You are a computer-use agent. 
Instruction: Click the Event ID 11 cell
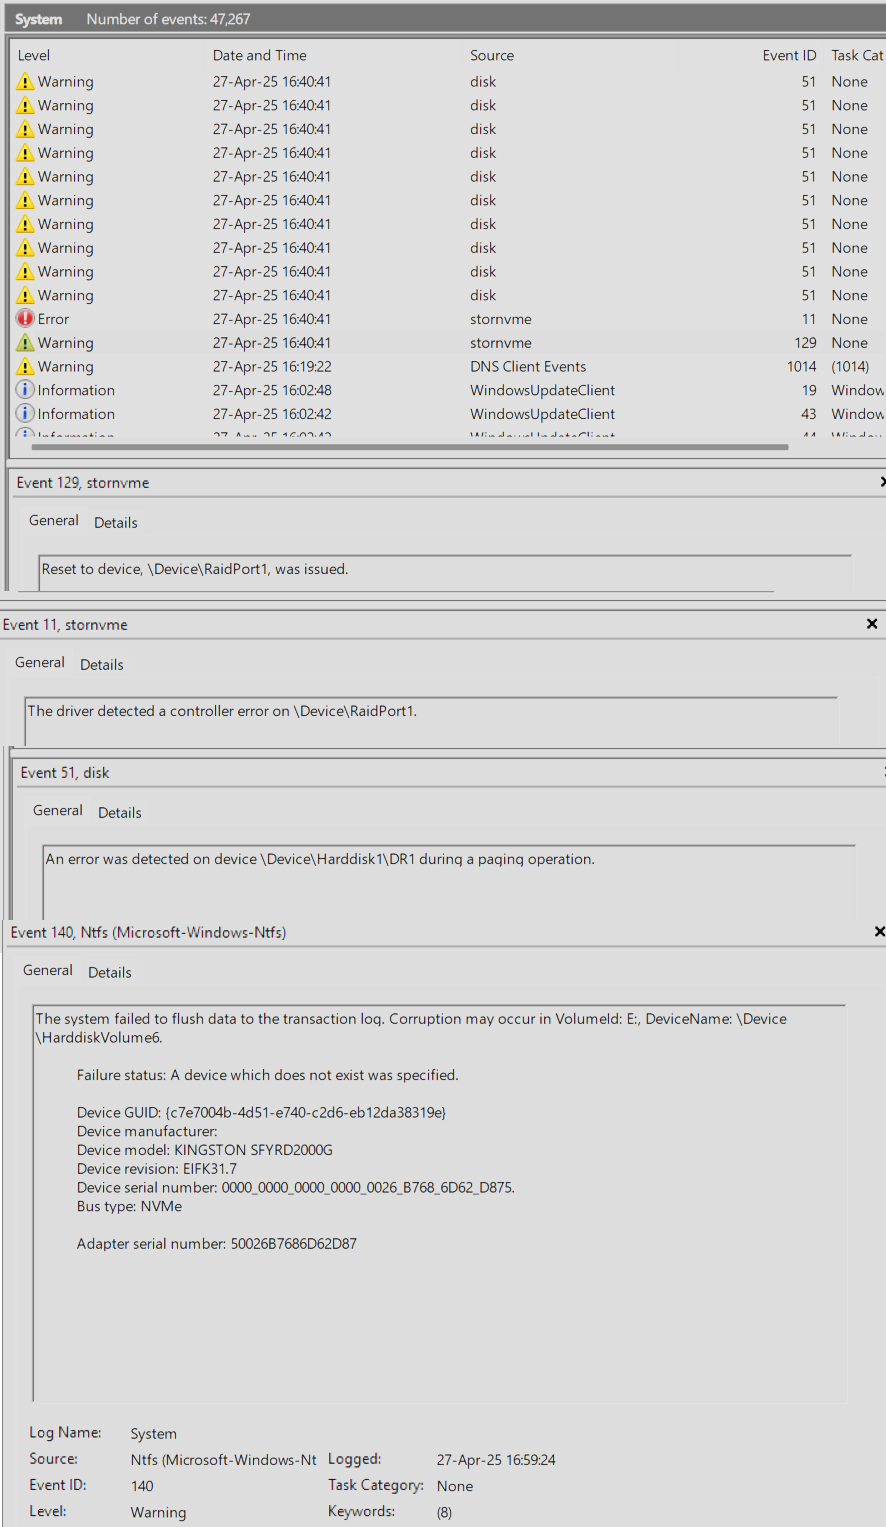[809, 319]
